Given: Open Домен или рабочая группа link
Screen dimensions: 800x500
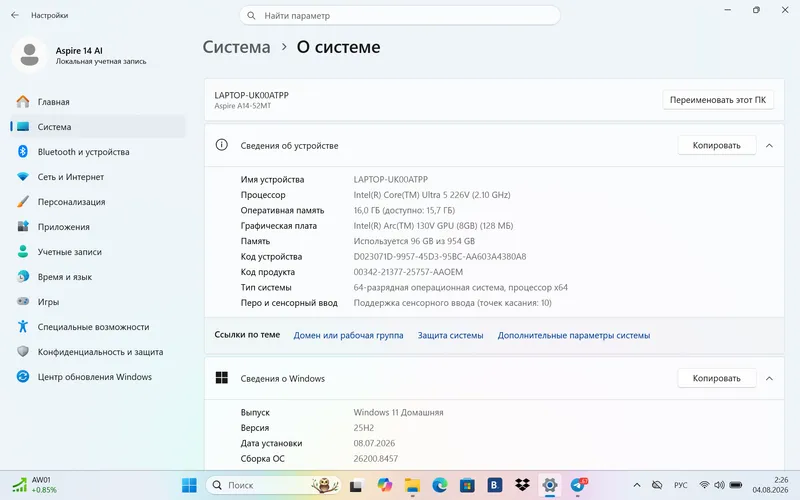Looking at the screenshot, I should point(348,335).
